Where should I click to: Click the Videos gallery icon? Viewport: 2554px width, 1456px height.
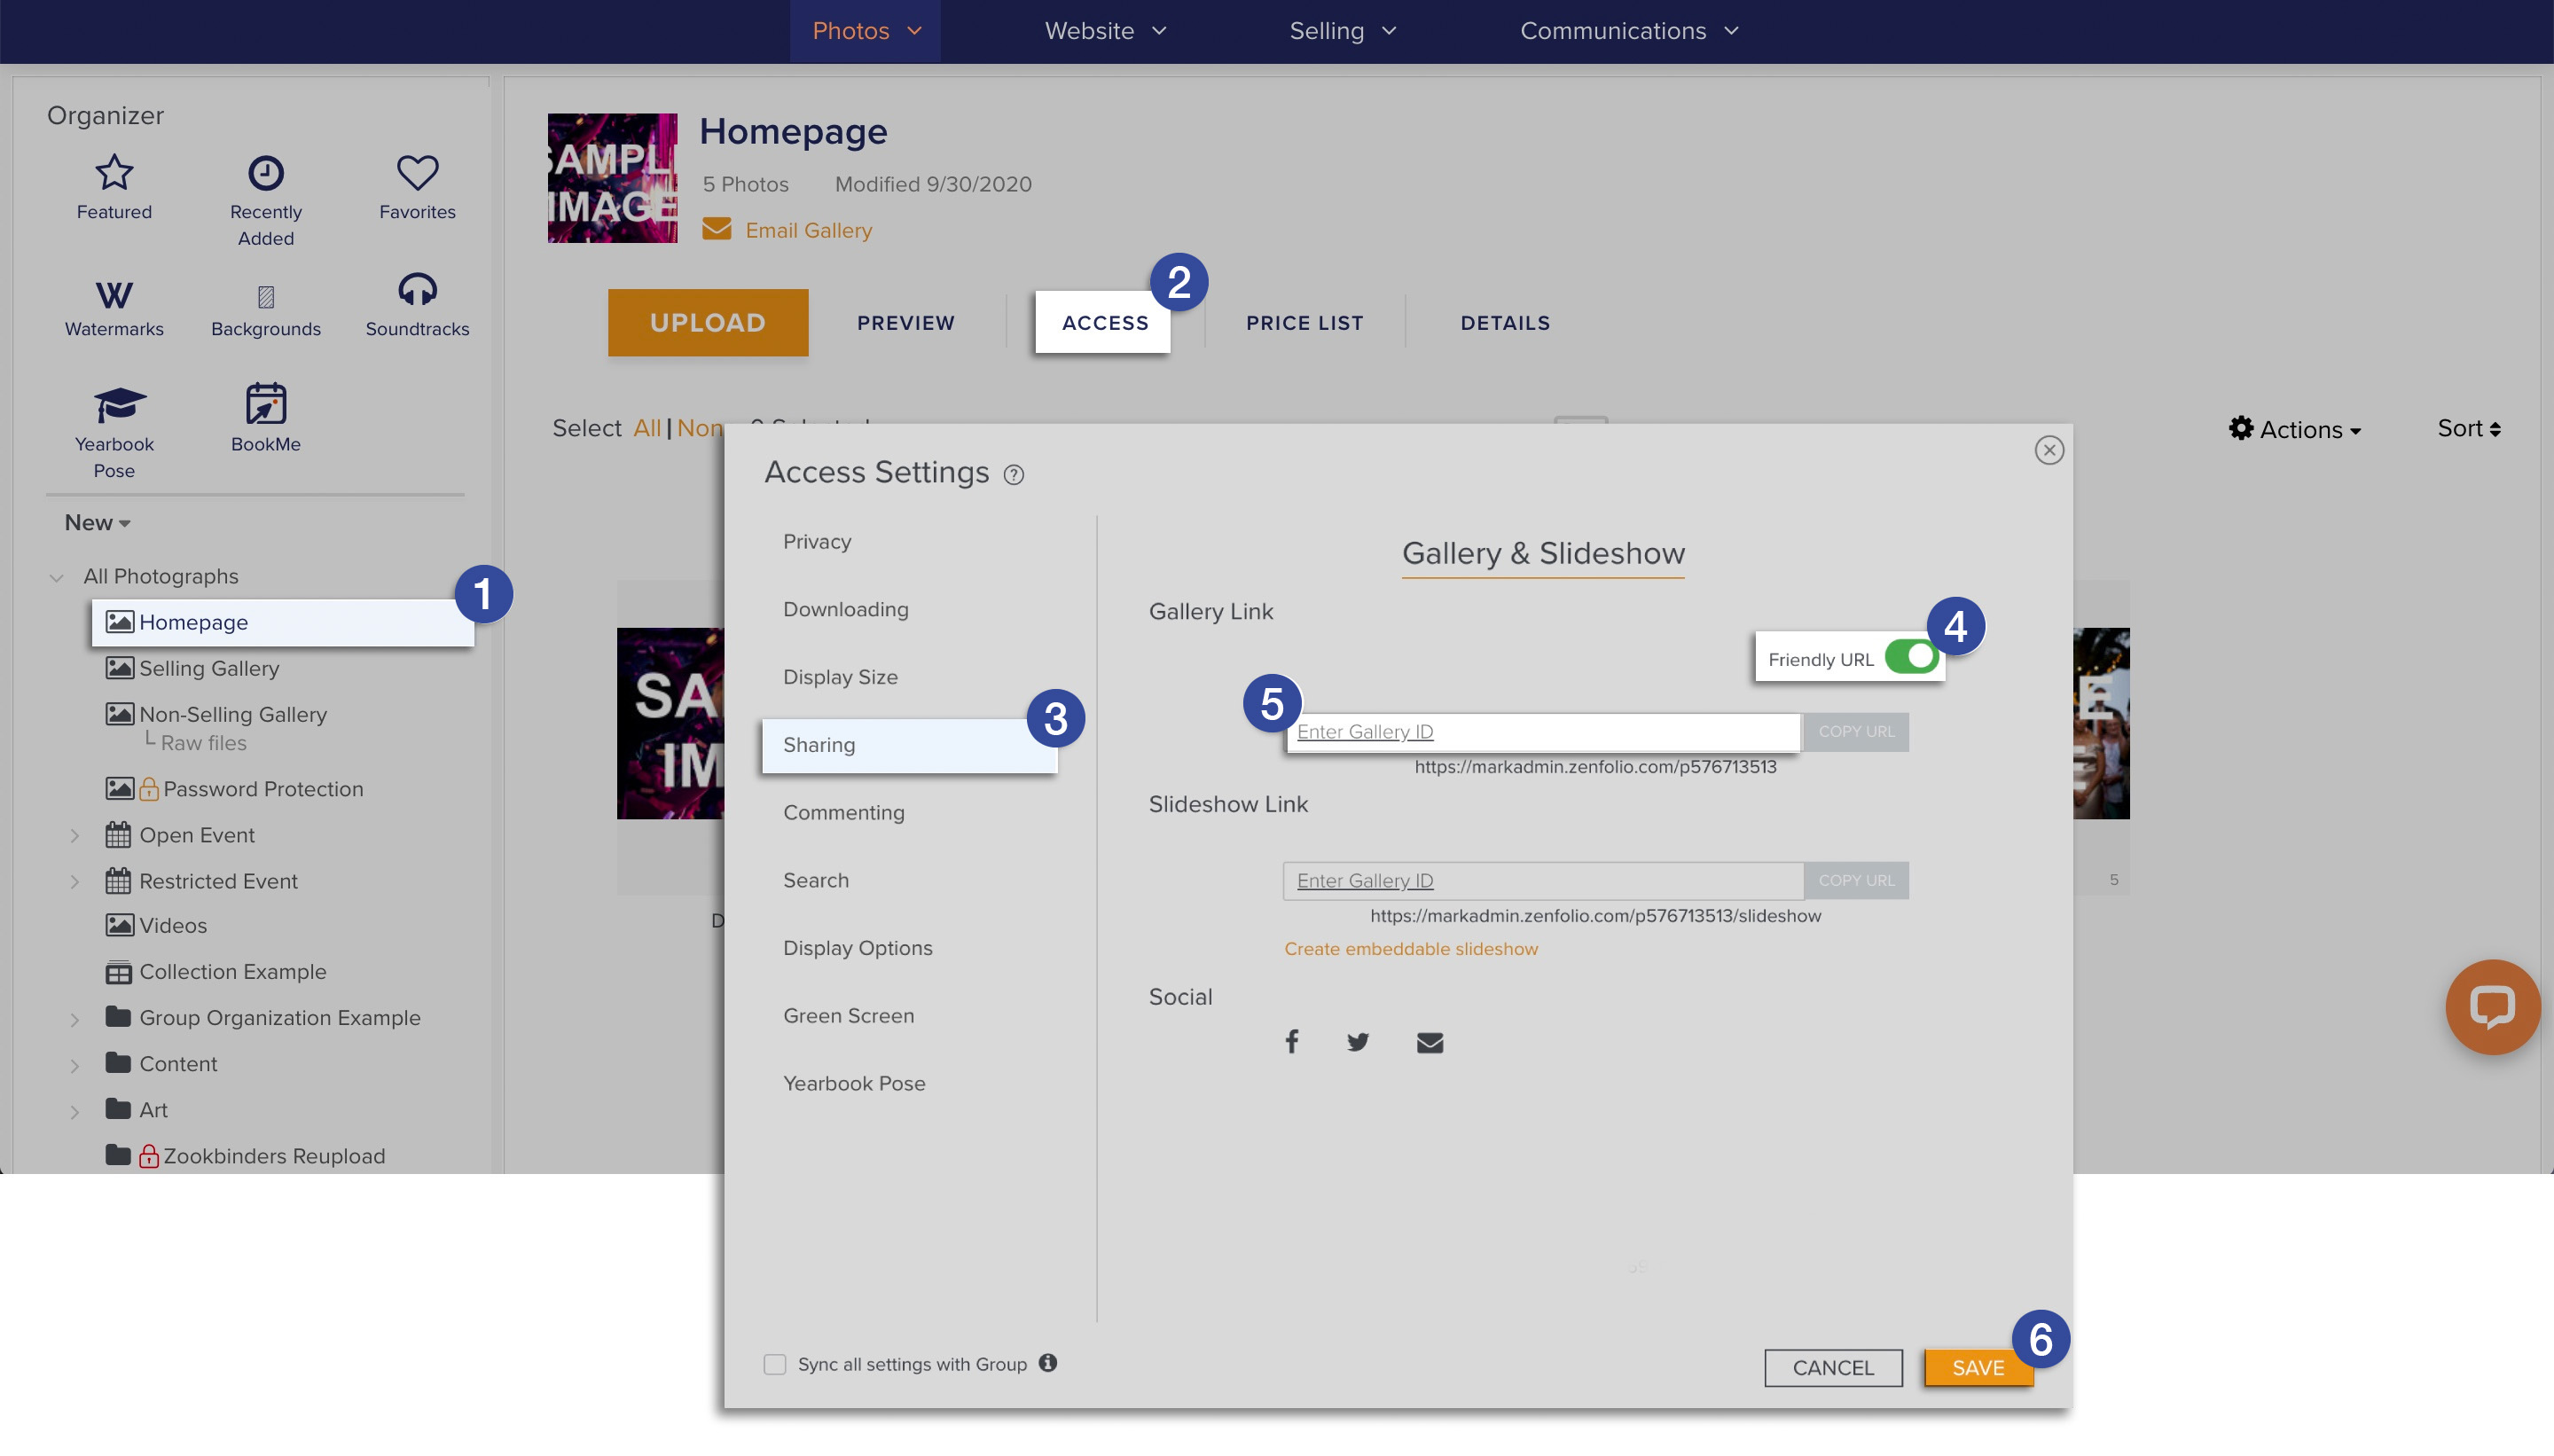click(x=119, y=925)
